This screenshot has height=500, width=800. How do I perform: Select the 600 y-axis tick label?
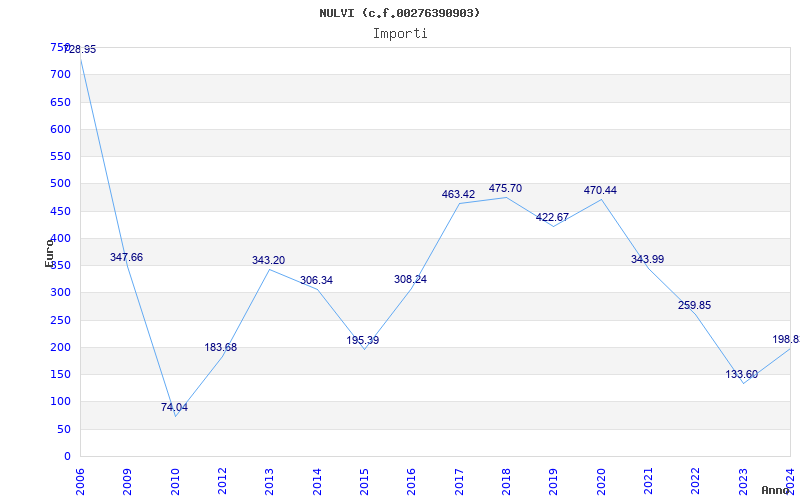[x=60, y=129]
